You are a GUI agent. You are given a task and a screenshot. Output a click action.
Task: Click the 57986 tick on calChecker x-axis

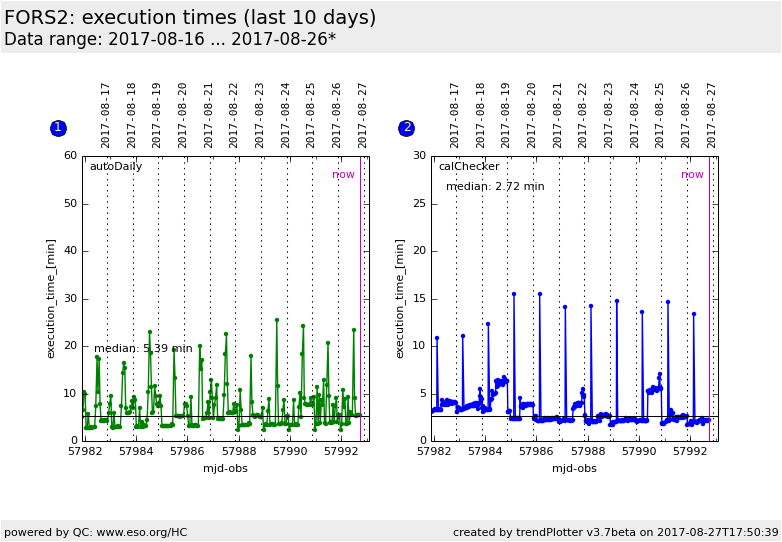536,452
